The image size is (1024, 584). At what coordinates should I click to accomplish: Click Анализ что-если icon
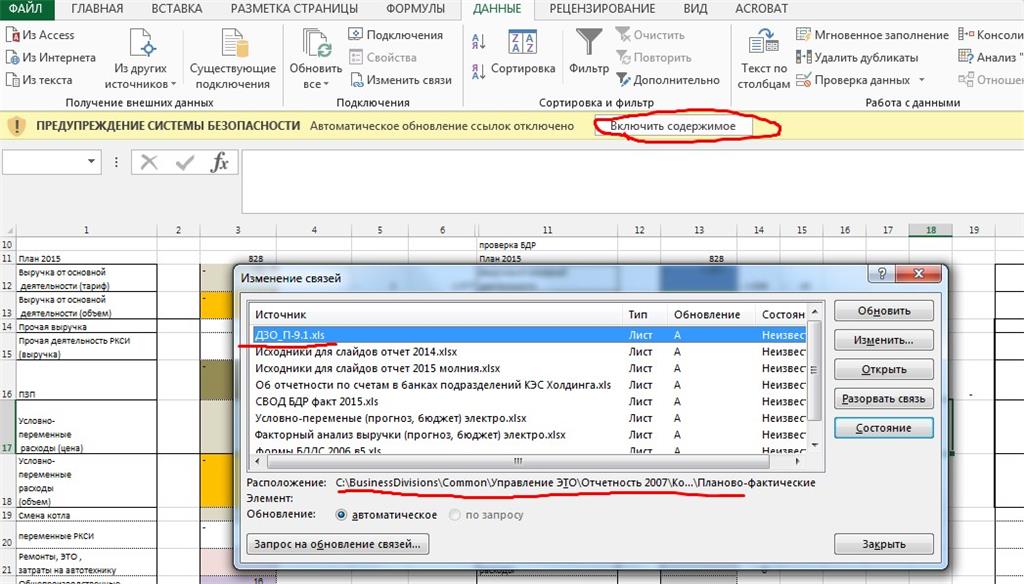pyautogui.click(x=967, y=57)
